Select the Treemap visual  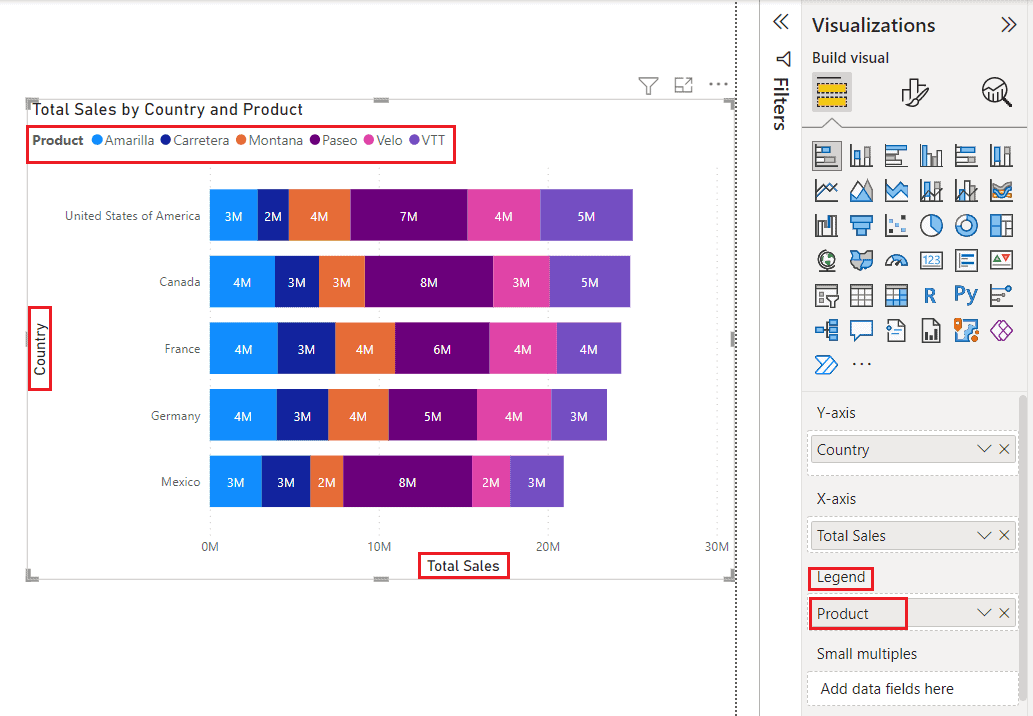pyautogui.click(x=1001, y=226)
